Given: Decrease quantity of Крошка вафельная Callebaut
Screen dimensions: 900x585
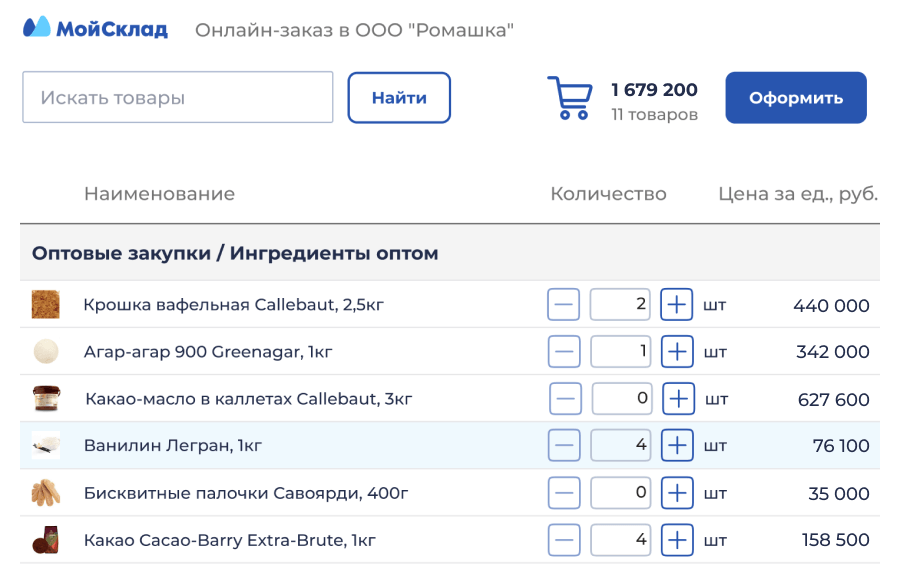Looking at the screenshot, I should 563,304.
